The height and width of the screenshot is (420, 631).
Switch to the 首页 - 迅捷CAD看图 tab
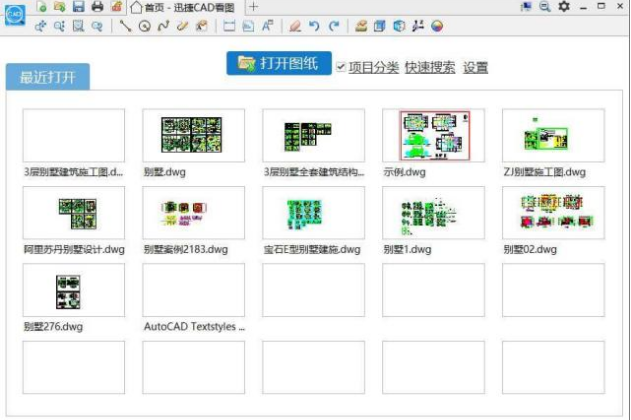pyautogui.click(x=185, y=7)
